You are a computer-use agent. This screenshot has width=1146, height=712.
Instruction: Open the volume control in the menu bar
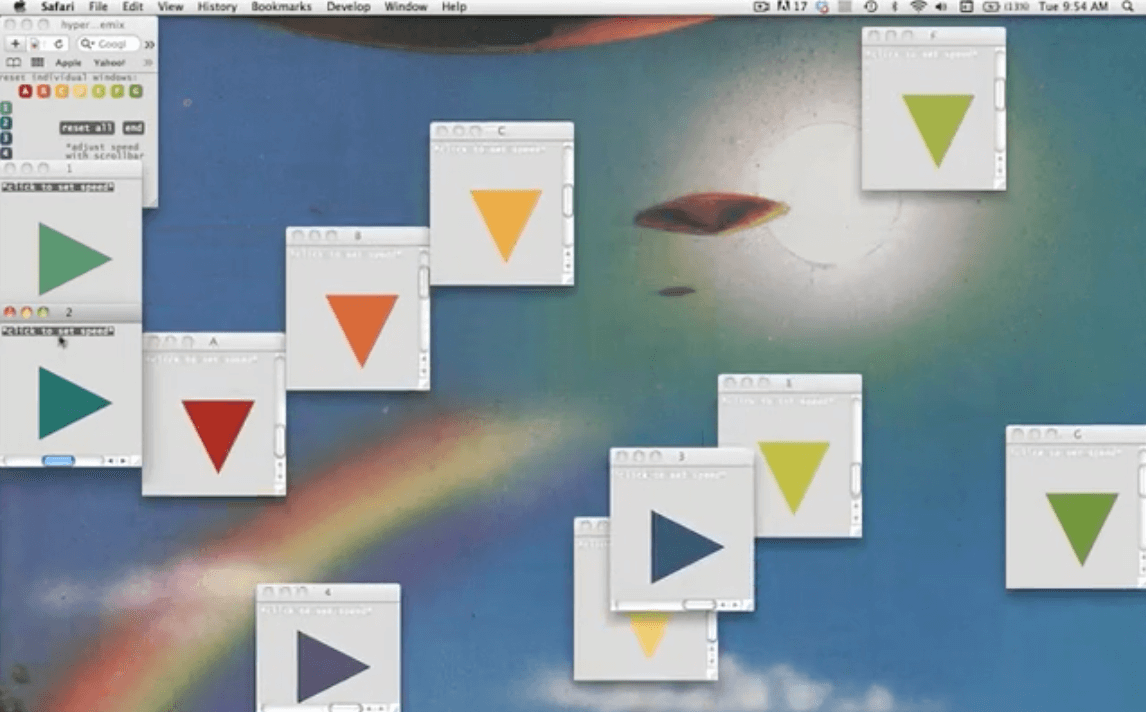941,7
